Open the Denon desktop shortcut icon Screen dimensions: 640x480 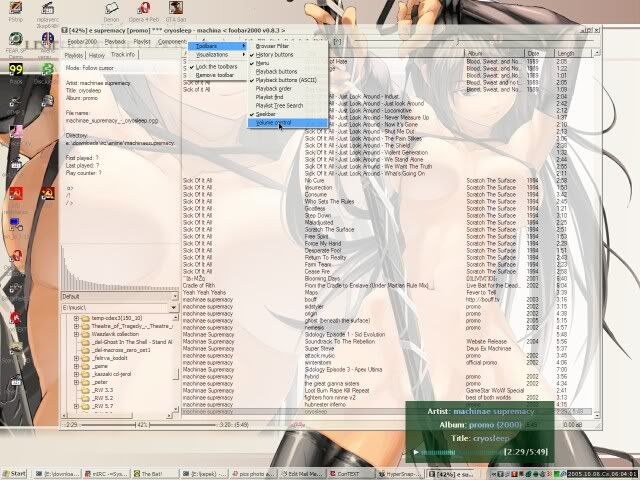[x=111, y=8]
